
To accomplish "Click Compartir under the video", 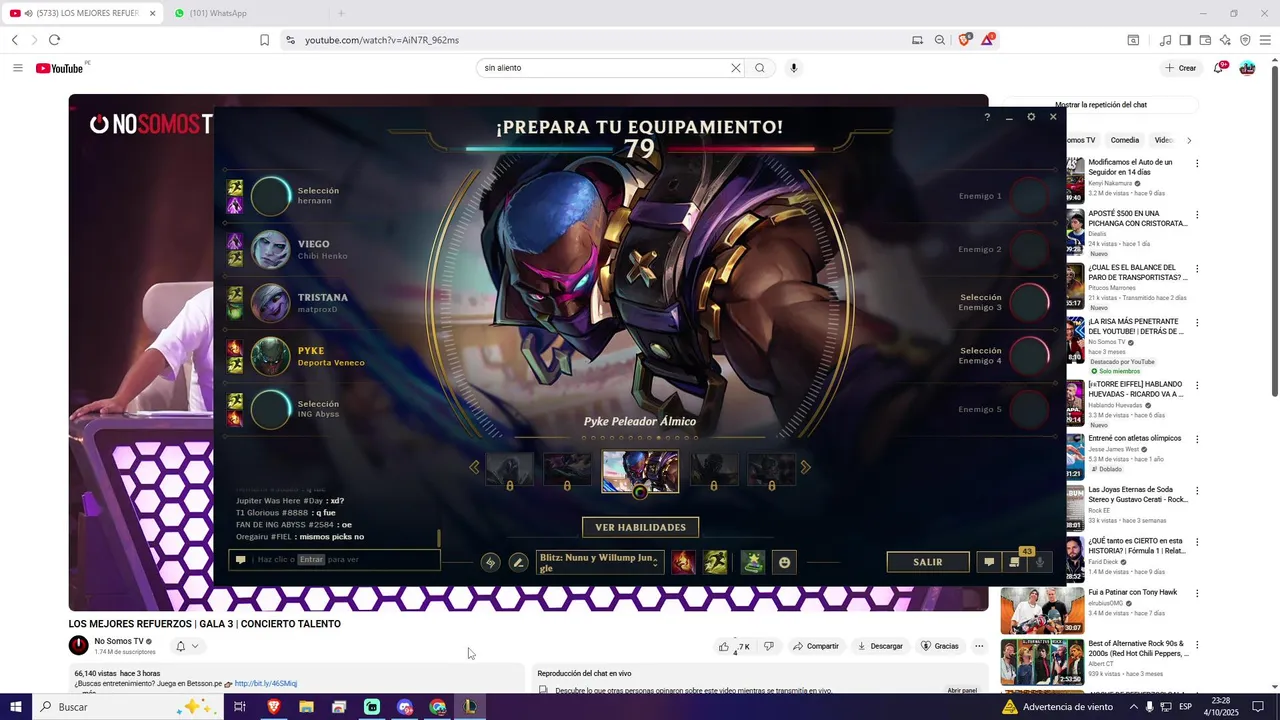I will click(816, 646).
